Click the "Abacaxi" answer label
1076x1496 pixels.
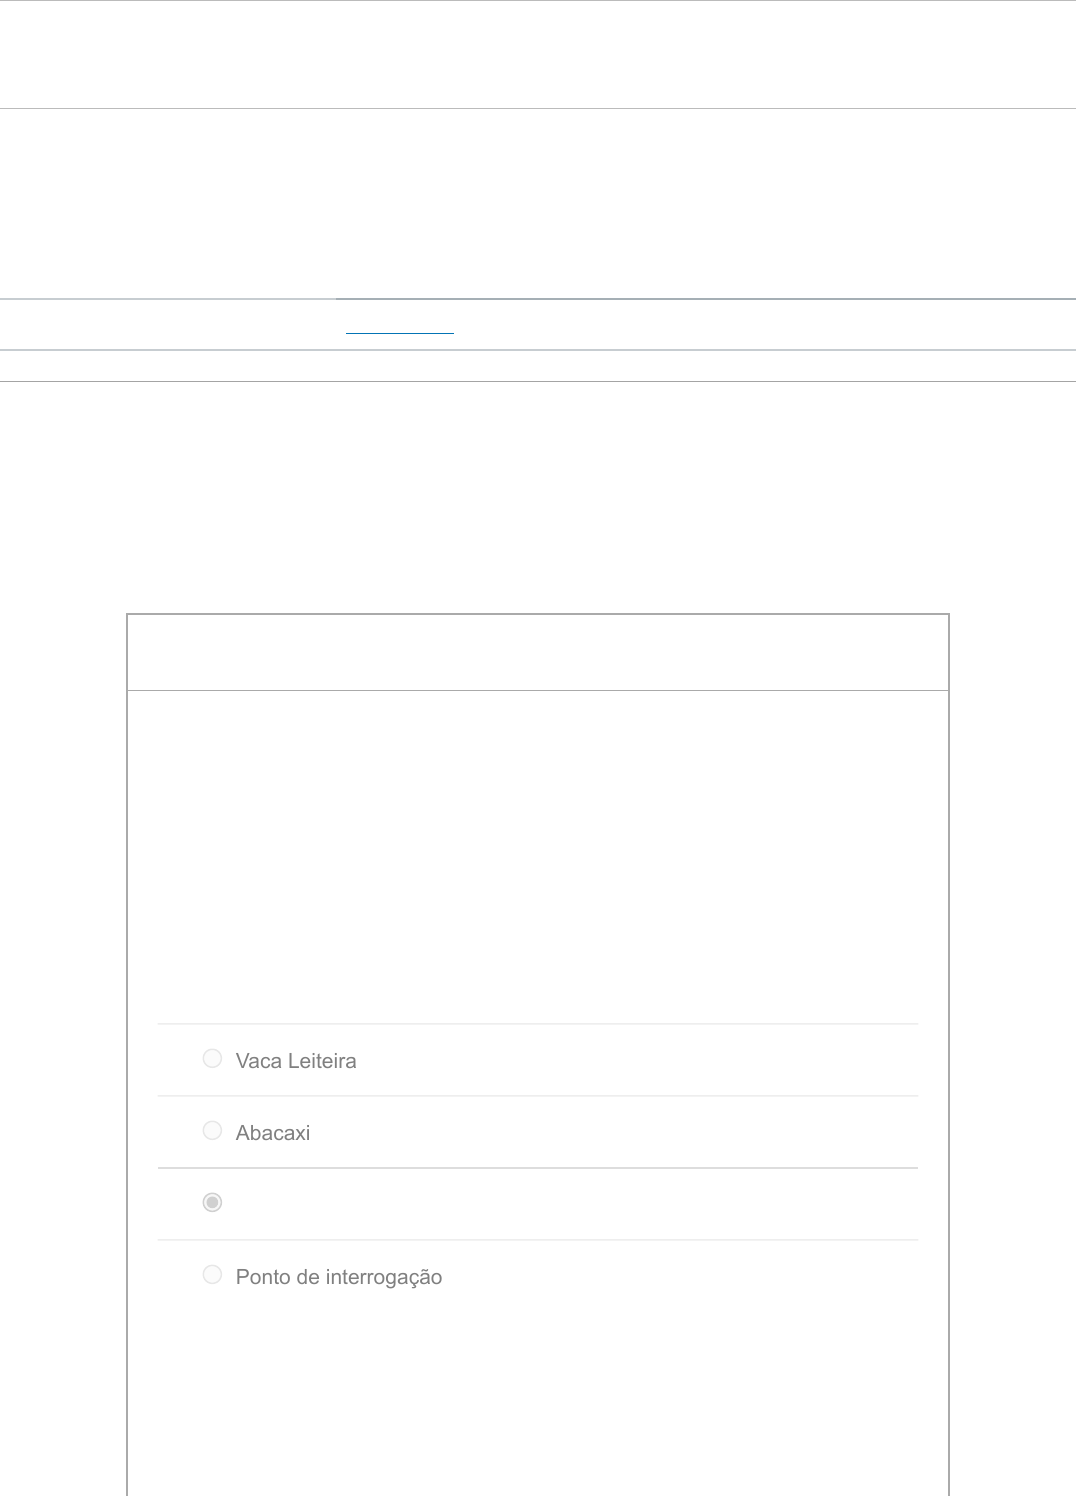click(x=273, y=1133)
